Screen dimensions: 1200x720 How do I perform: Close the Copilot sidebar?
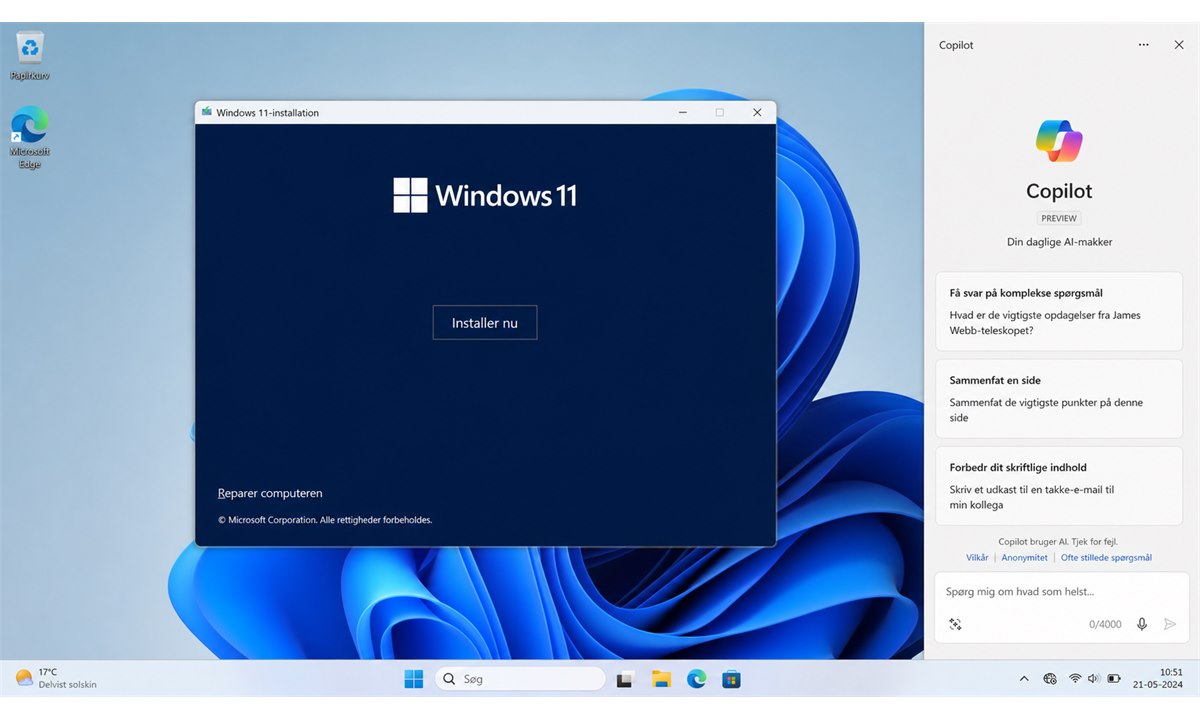(1179, 45)
